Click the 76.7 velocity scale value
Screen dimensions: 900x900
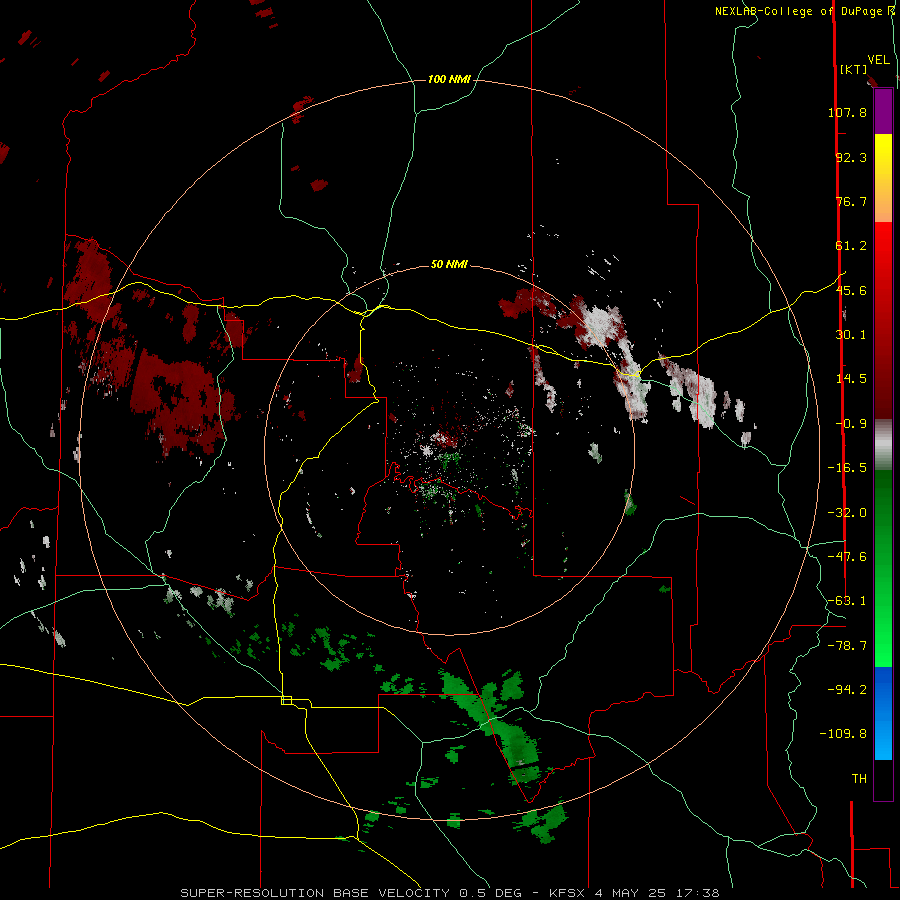click(851, 201)
